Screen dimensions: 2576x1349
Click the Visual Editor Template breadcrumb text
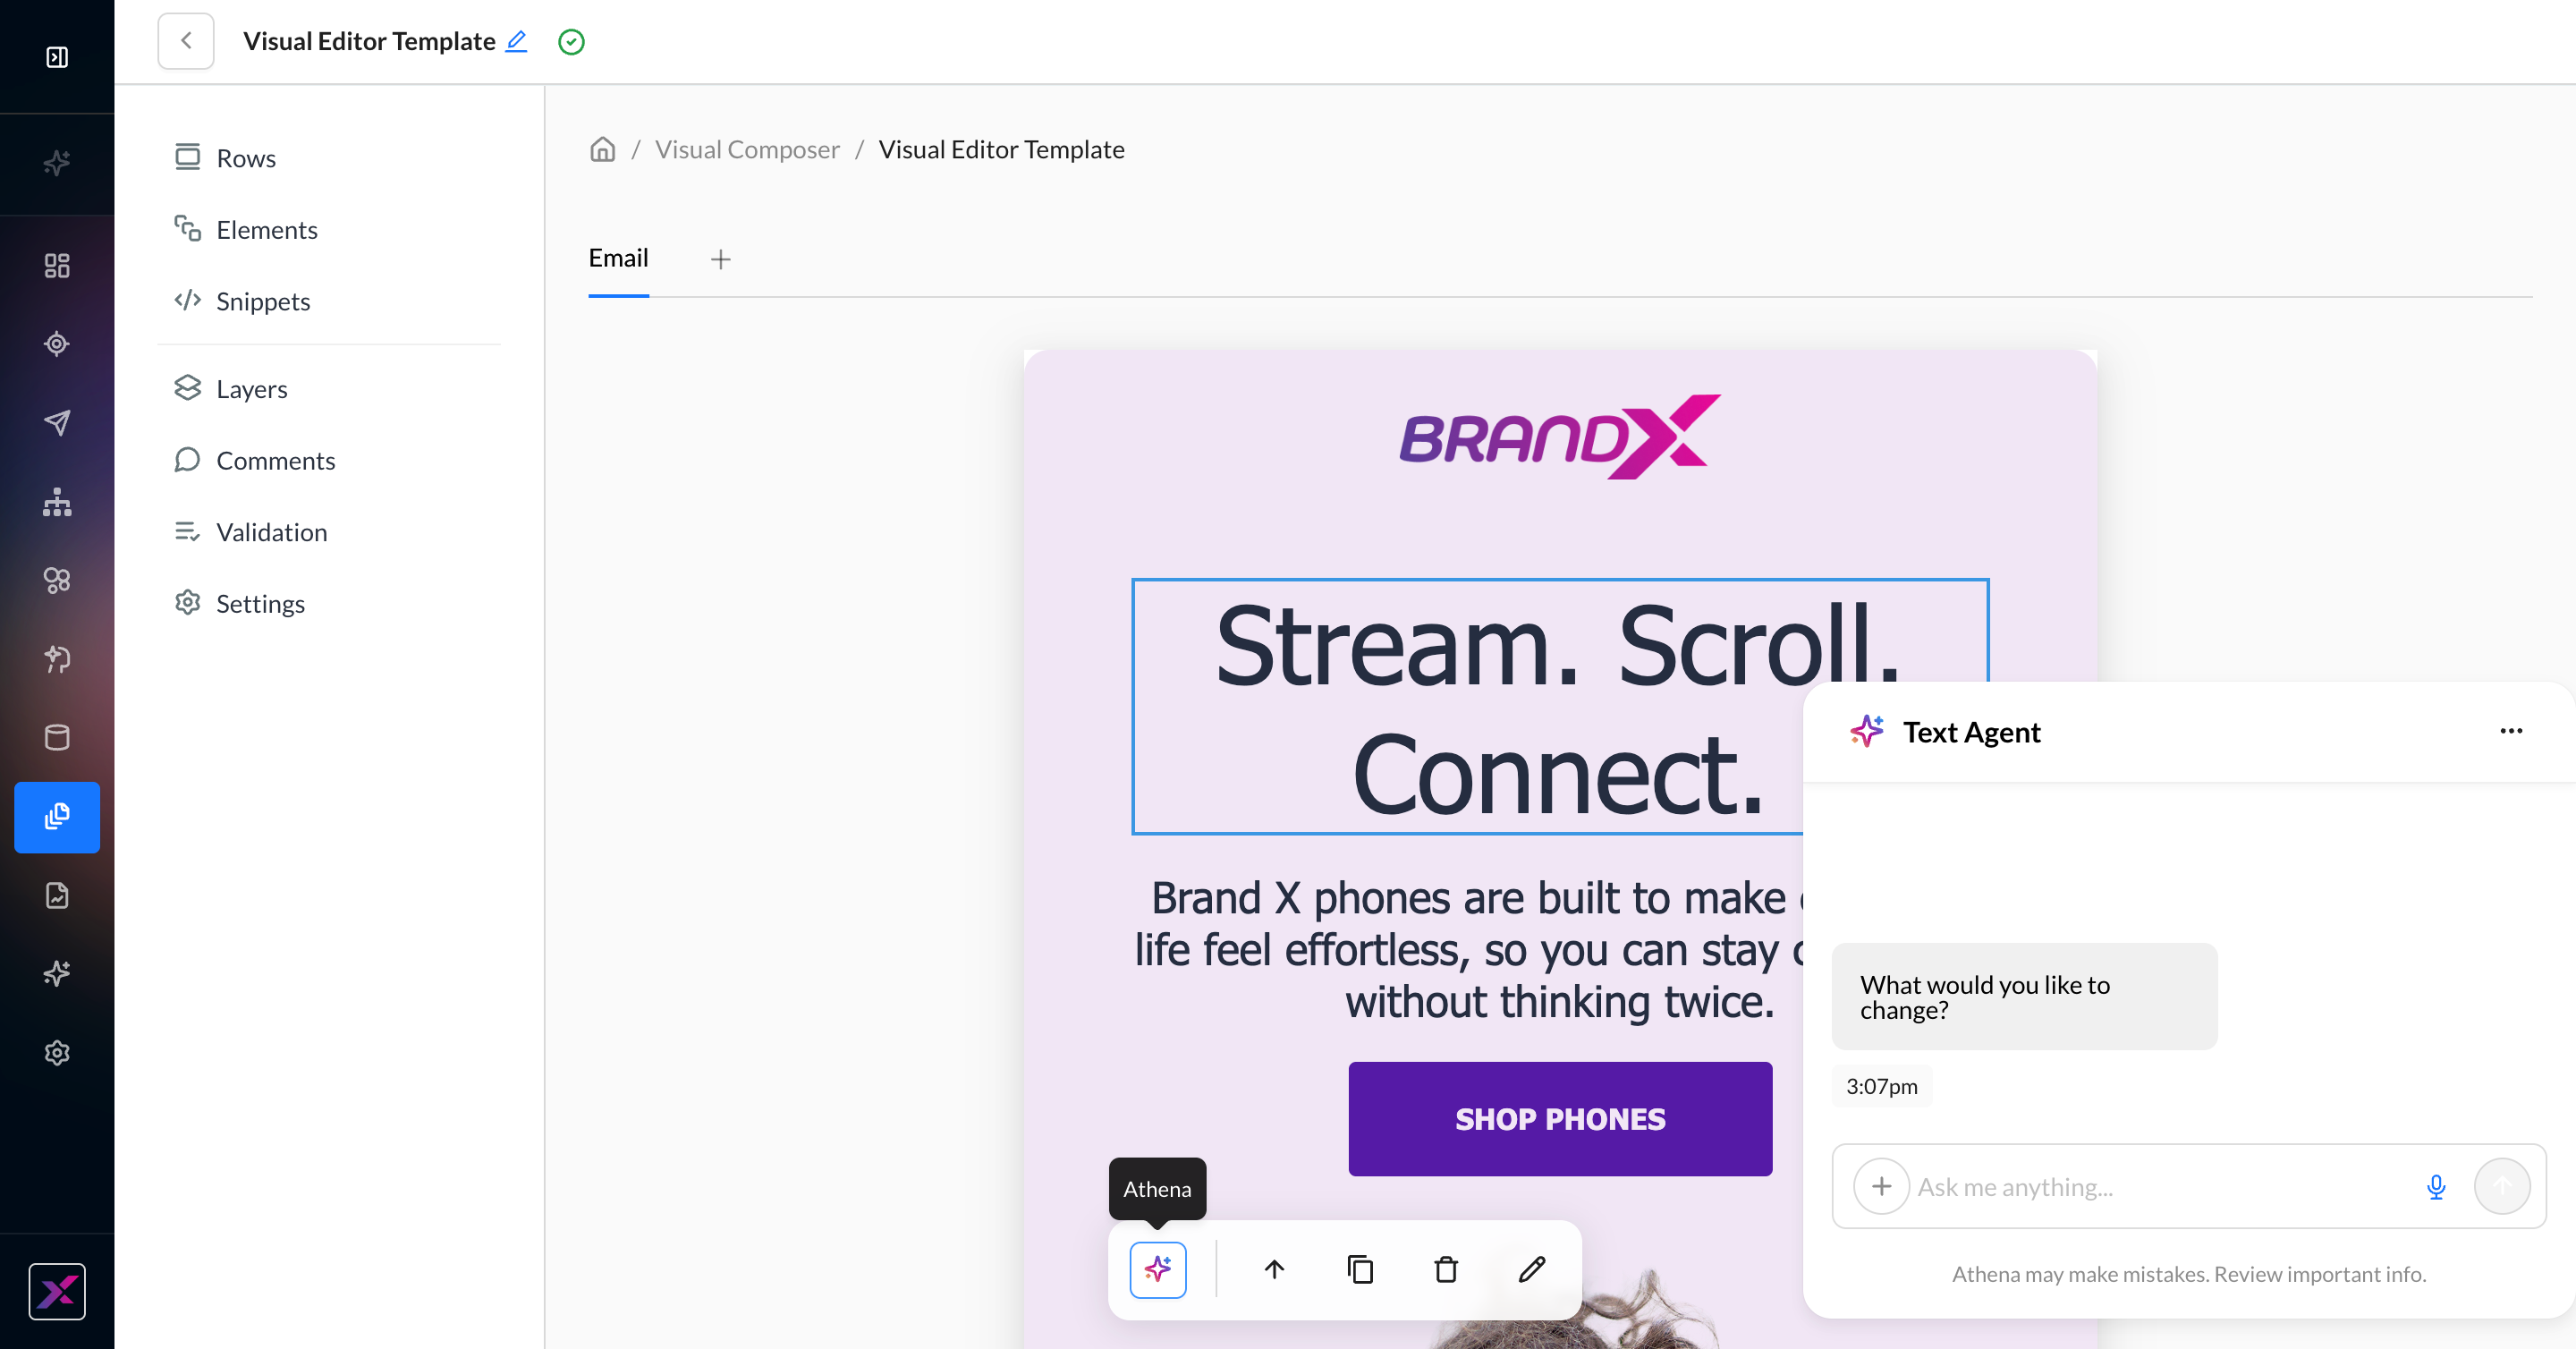click(x=1001, y=149)
